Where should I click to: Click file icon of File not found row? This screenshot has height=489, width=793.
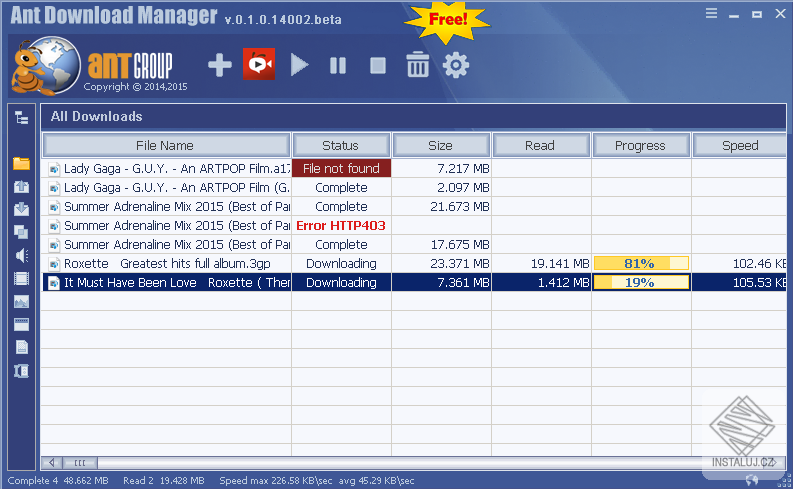(54, 169)
